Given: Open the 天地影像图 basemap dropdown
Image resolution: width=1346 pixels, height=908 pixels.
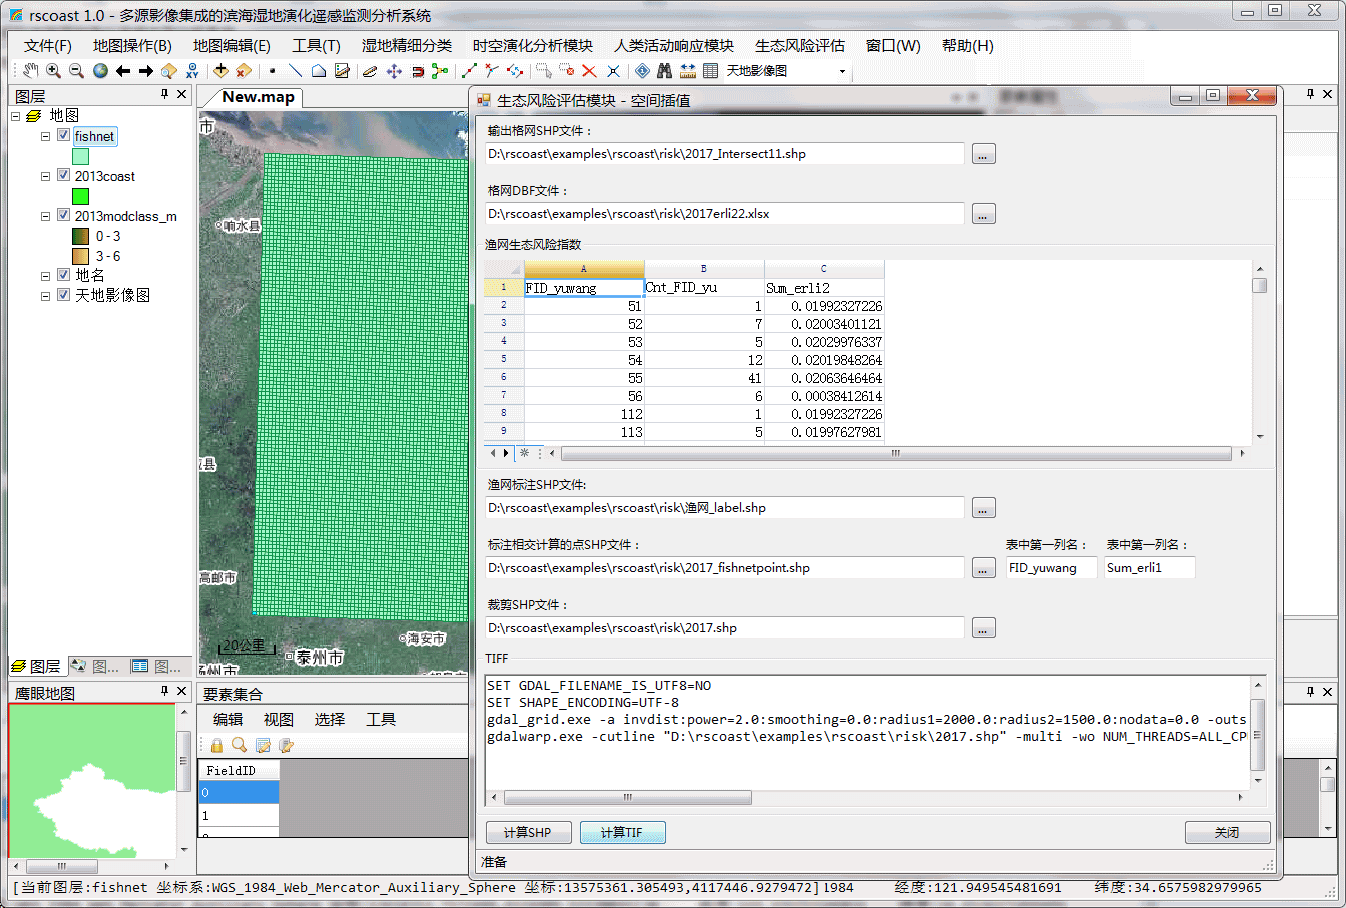Looking at the screenshot, I should pyautogui.click(x=842, y=71).
